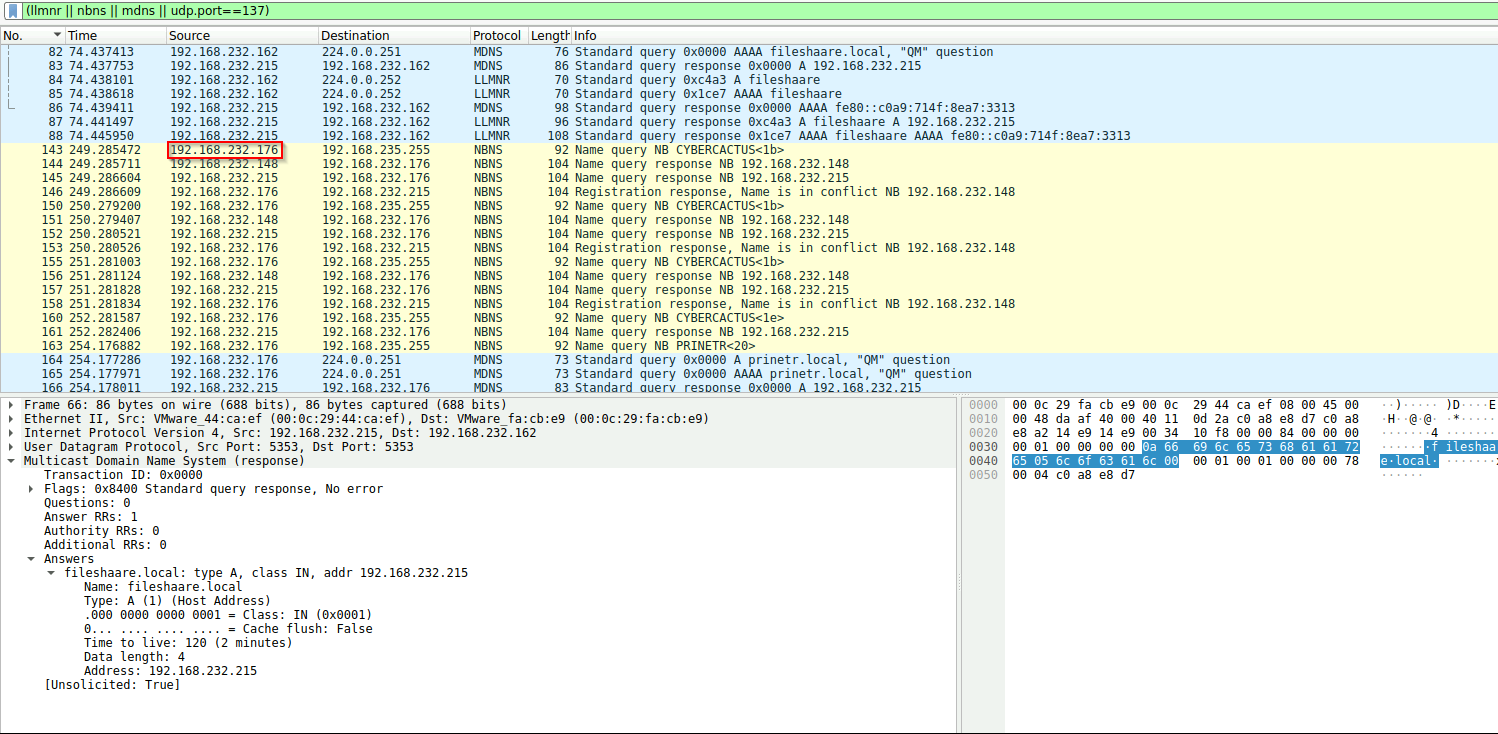Expand User Datagram Protocol section

click(x=11, y=447)
